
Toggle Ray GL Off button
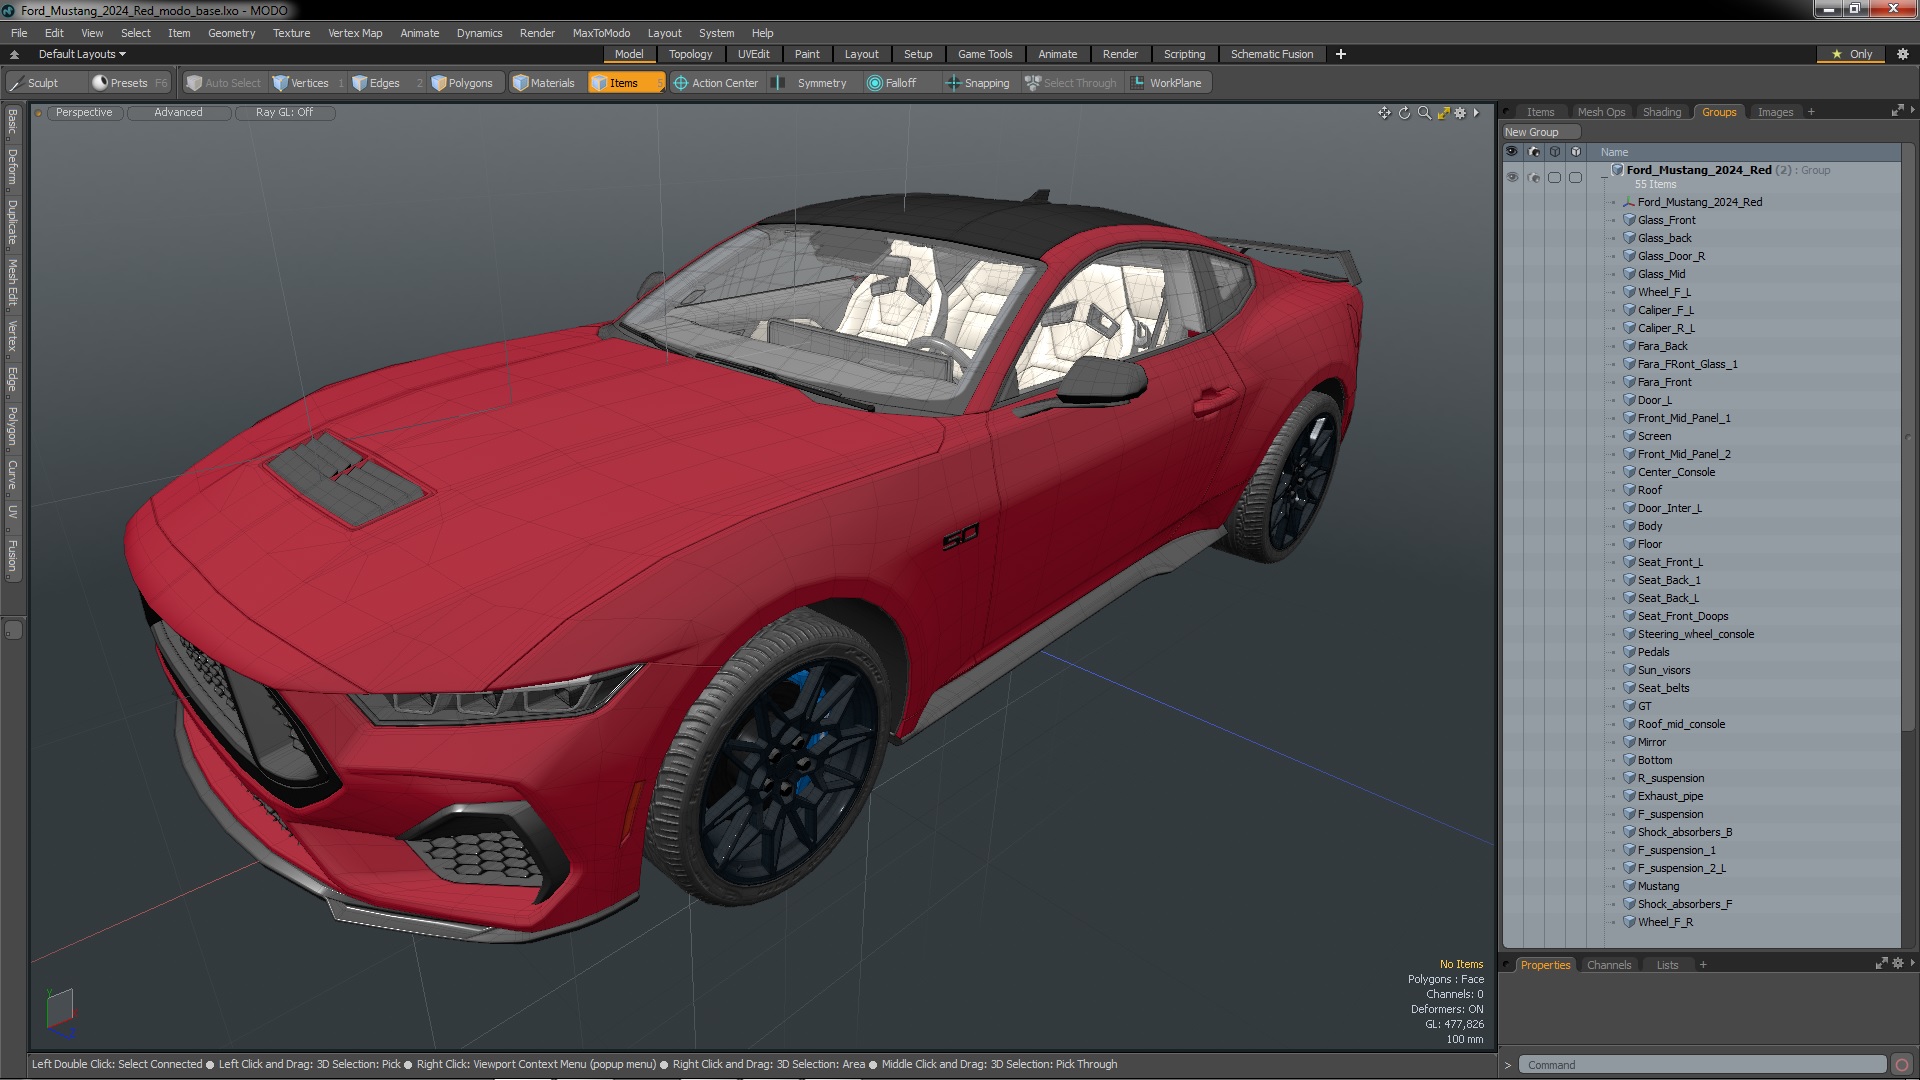point(284,113)
